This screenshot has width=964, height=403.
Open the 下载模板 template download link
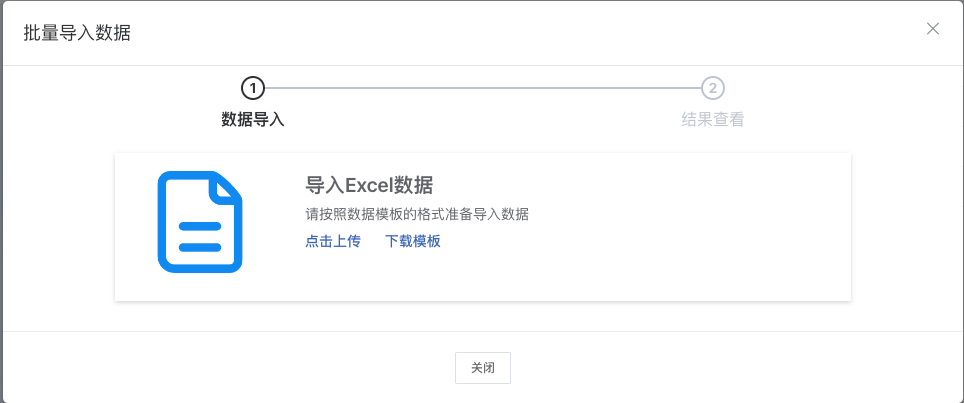point(412,241)
